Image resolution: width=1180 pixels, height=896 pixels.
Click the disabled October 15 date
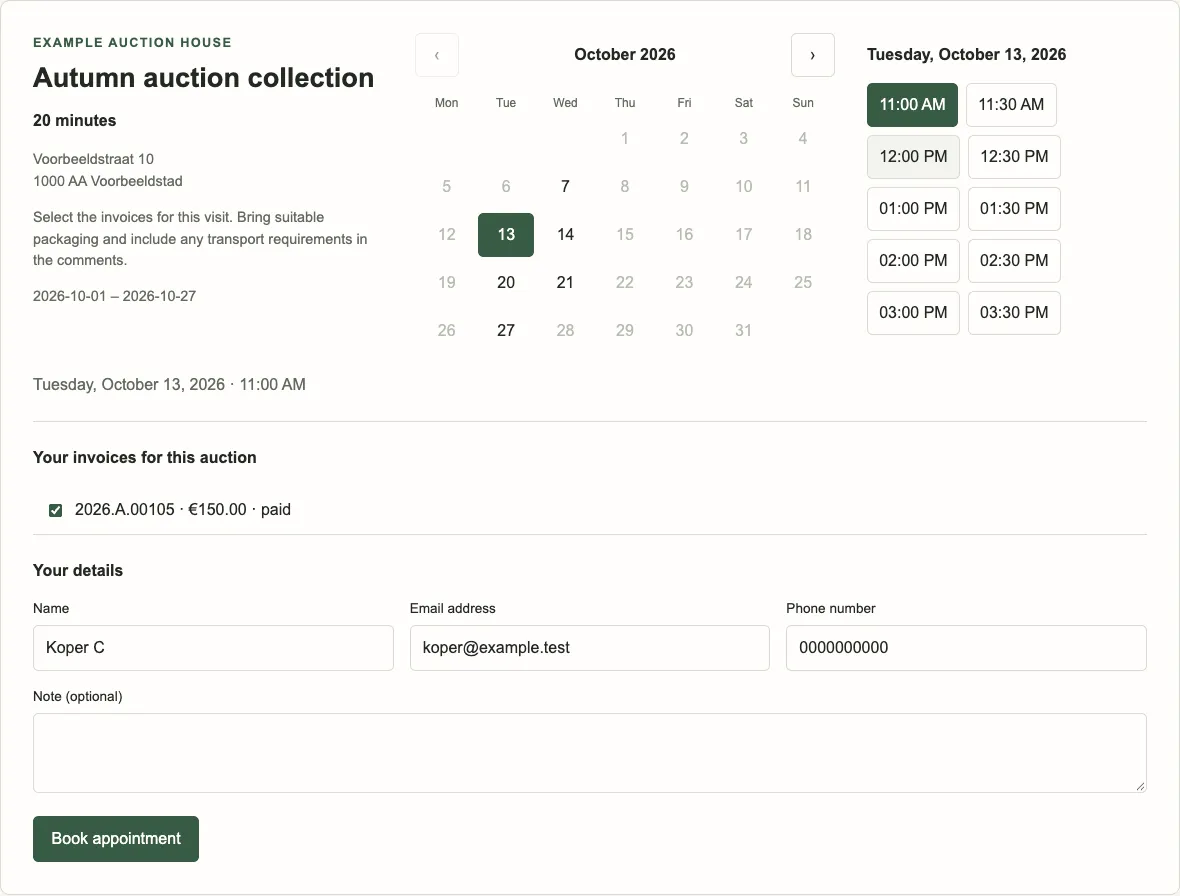pos(625,235)
